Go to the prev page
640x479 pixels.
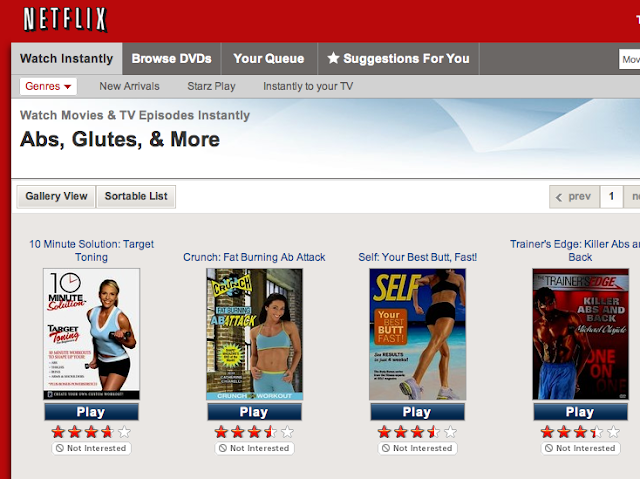(x=574, y=197)
